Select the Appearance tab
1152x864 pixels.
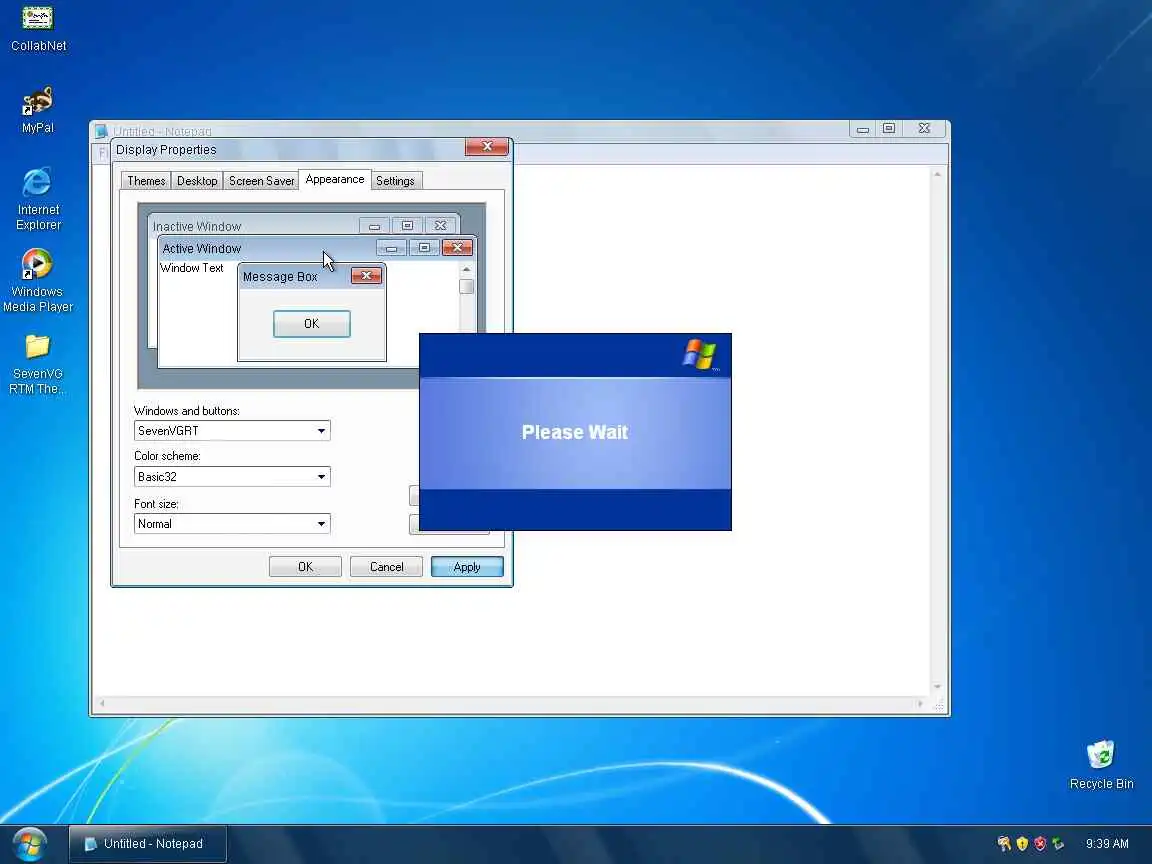pyautogui.click(x=334, y=179)
